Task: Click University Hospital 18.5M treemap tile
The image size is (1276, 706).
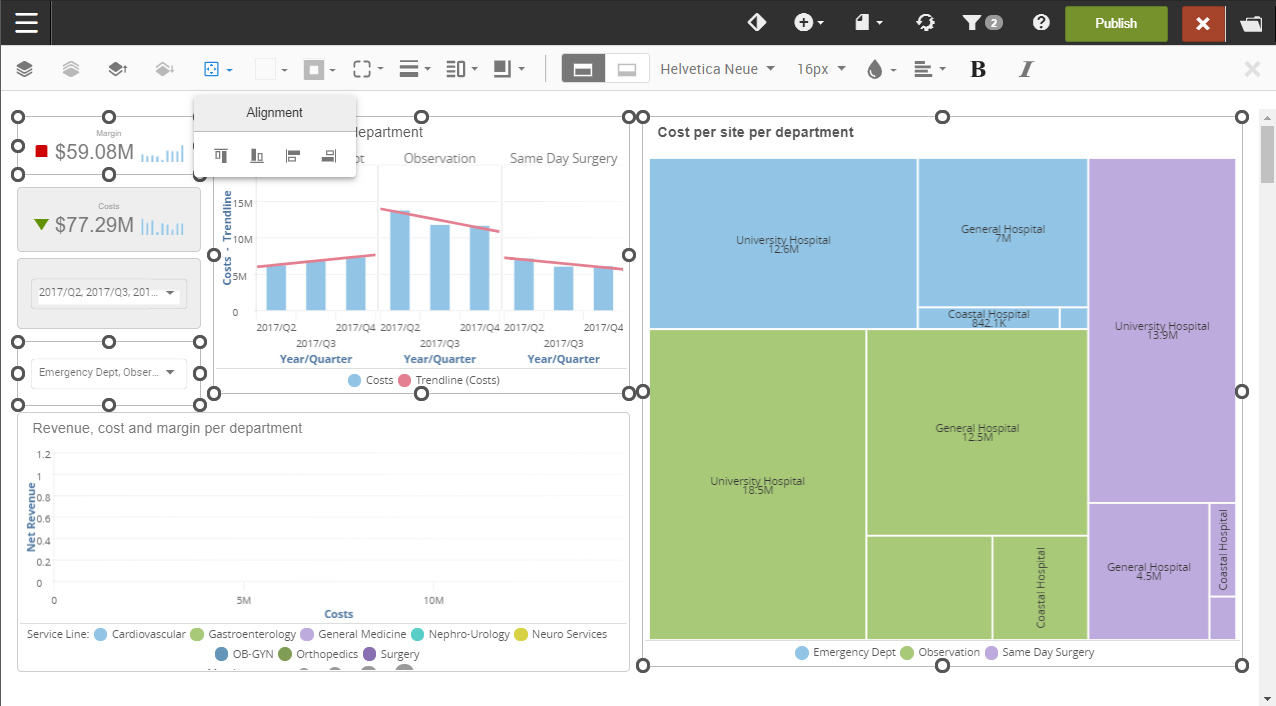Action: [757, 485]
